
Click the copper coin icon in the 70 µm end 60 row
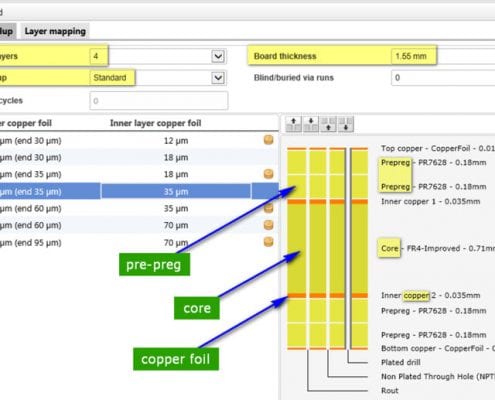(268, 225)
